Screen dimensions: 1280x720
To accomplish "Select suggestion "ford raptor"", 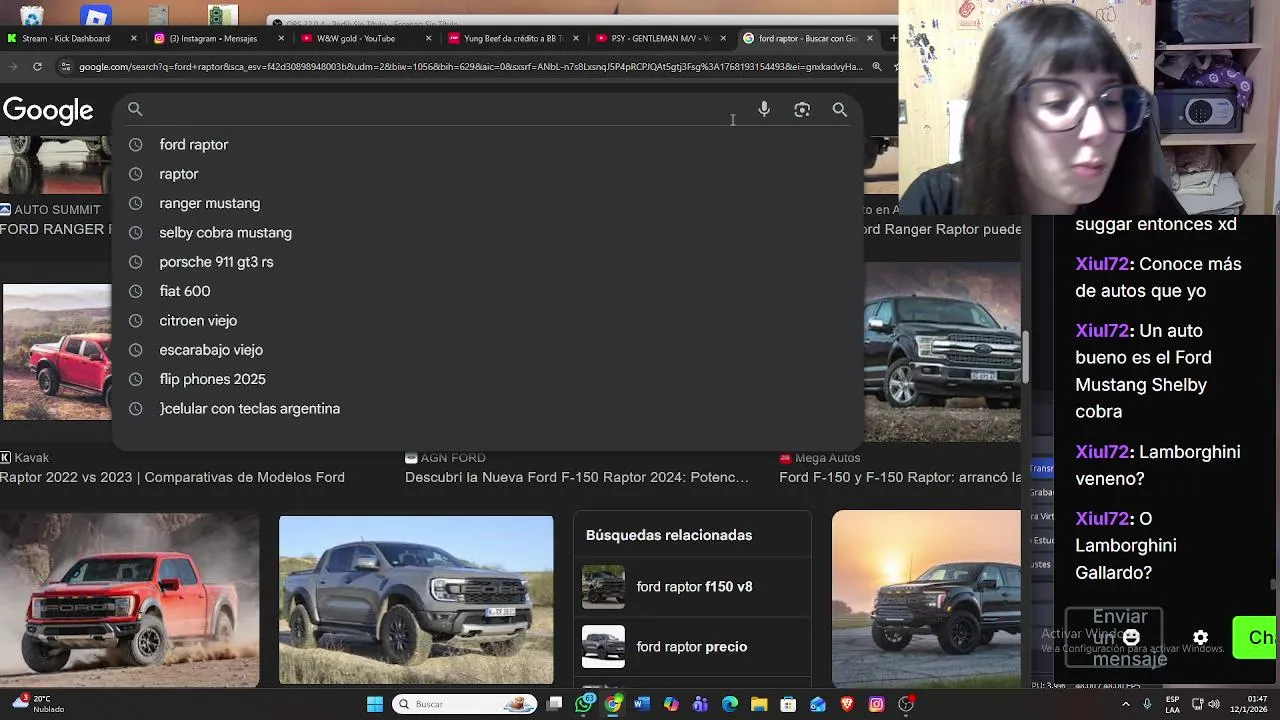I will tap(488, 145).
